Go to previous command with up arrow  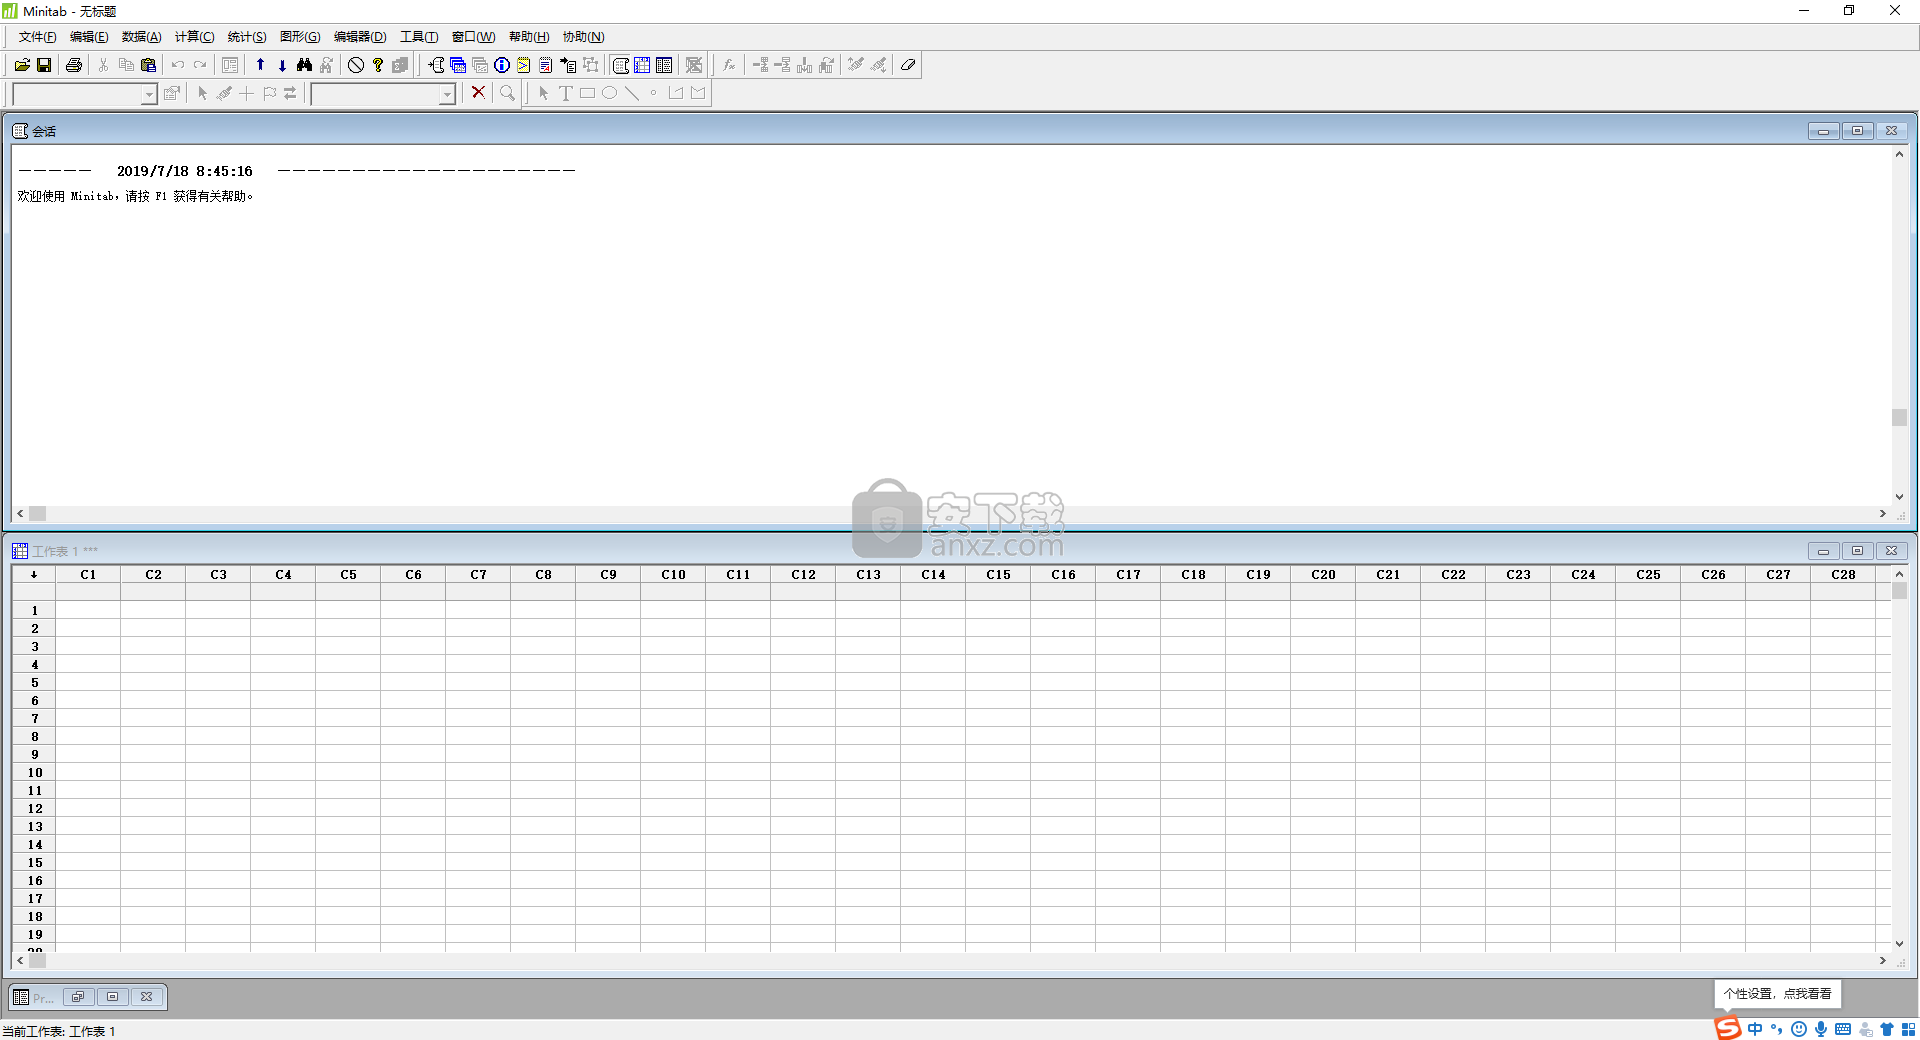click(x=260, y=65)
